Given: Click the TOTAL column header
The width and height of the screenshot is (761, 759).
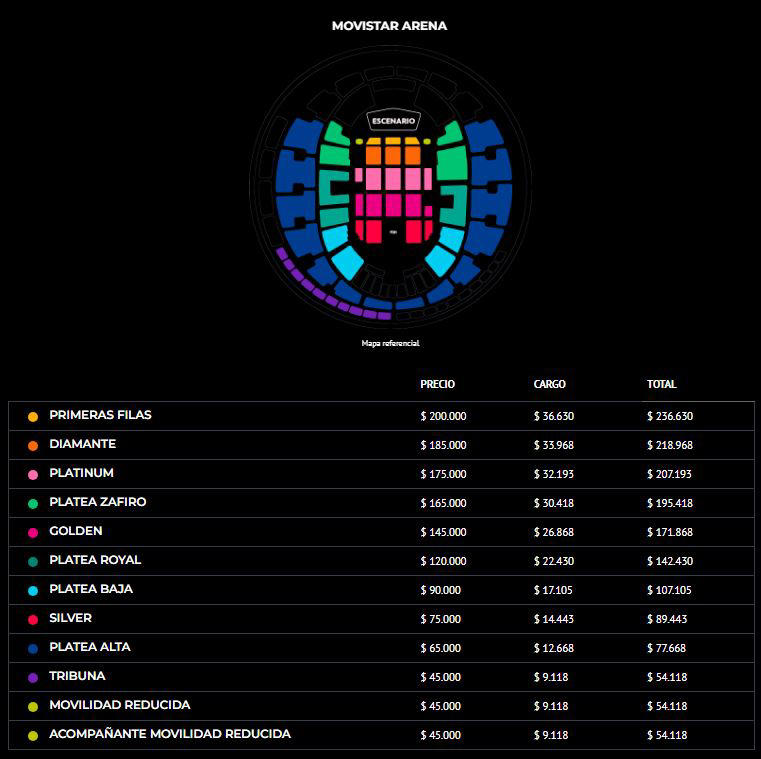Looking at the screenshot, I should 662,384.
